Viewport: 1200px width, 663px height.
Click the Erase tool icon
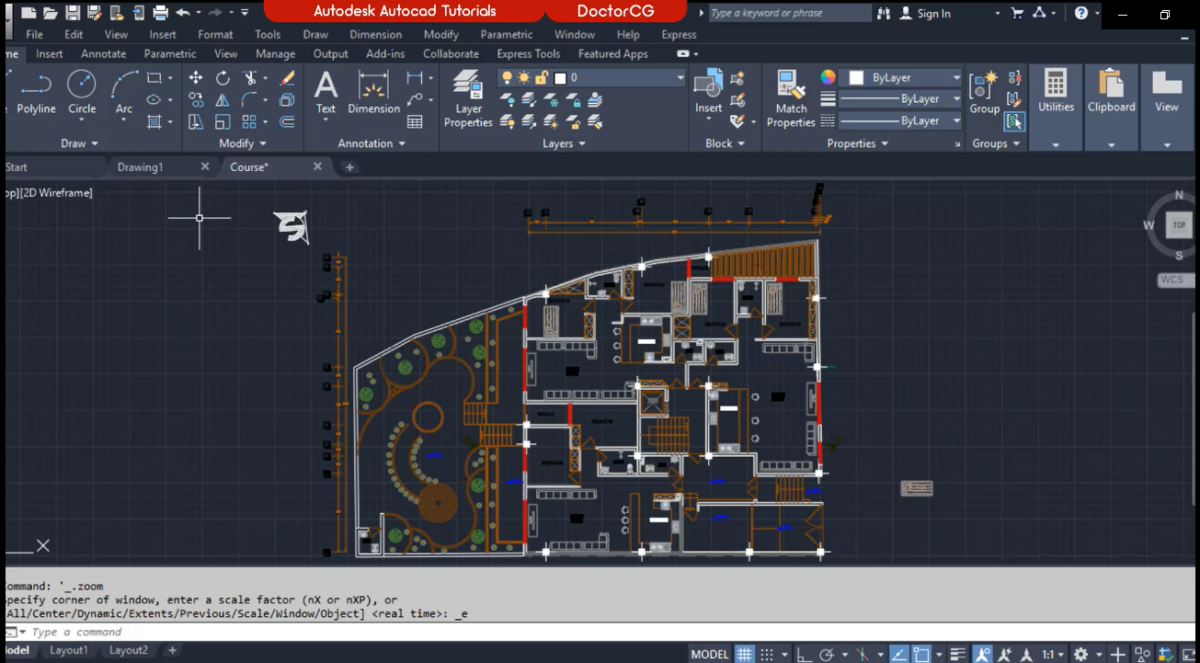287,78
